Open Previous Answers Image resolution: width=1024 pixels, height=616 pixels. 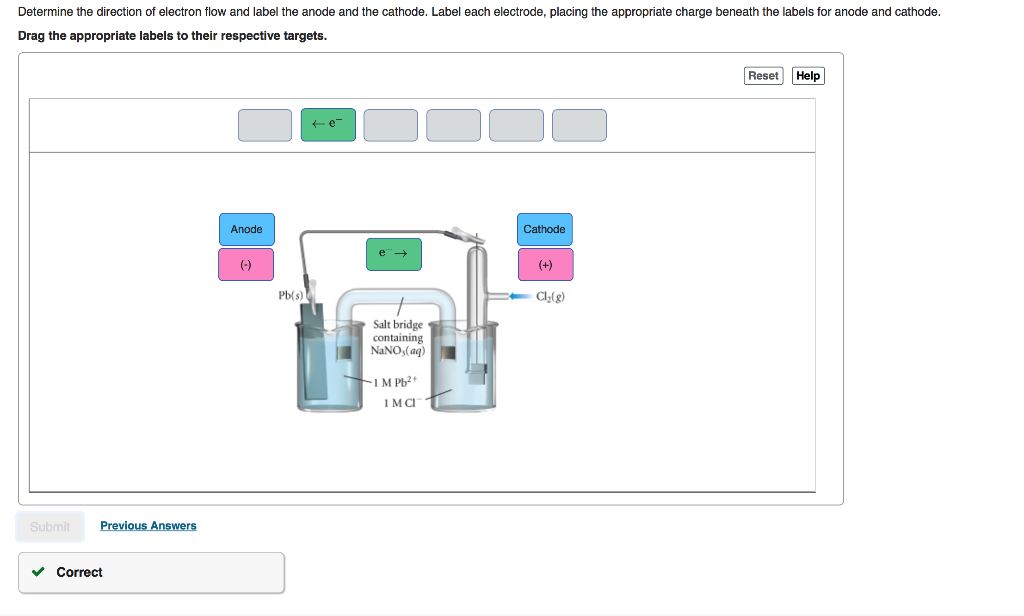click(148, 525)
